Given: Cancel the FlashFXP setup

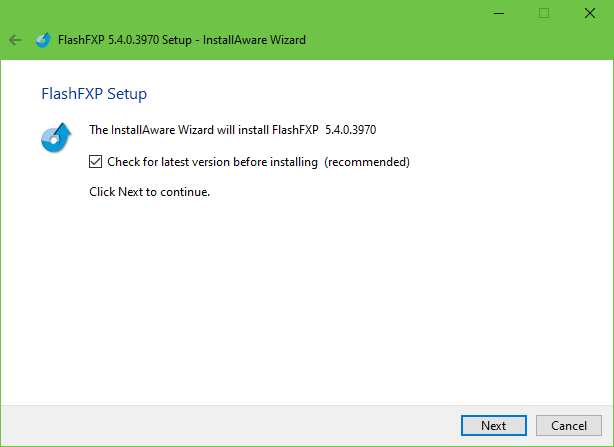Looking at the screenshot, I should pos(568,425).
